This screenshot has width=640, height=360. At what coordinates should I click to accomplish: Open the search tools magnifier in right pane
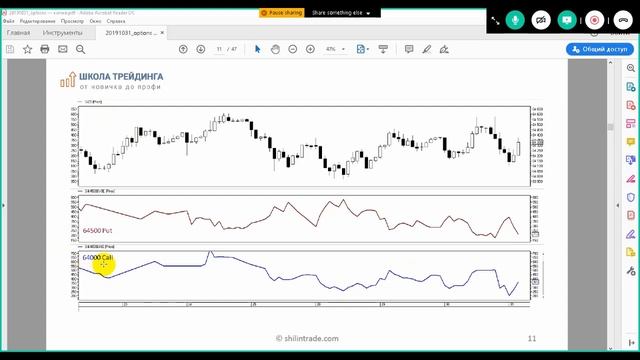click(631, 68)
